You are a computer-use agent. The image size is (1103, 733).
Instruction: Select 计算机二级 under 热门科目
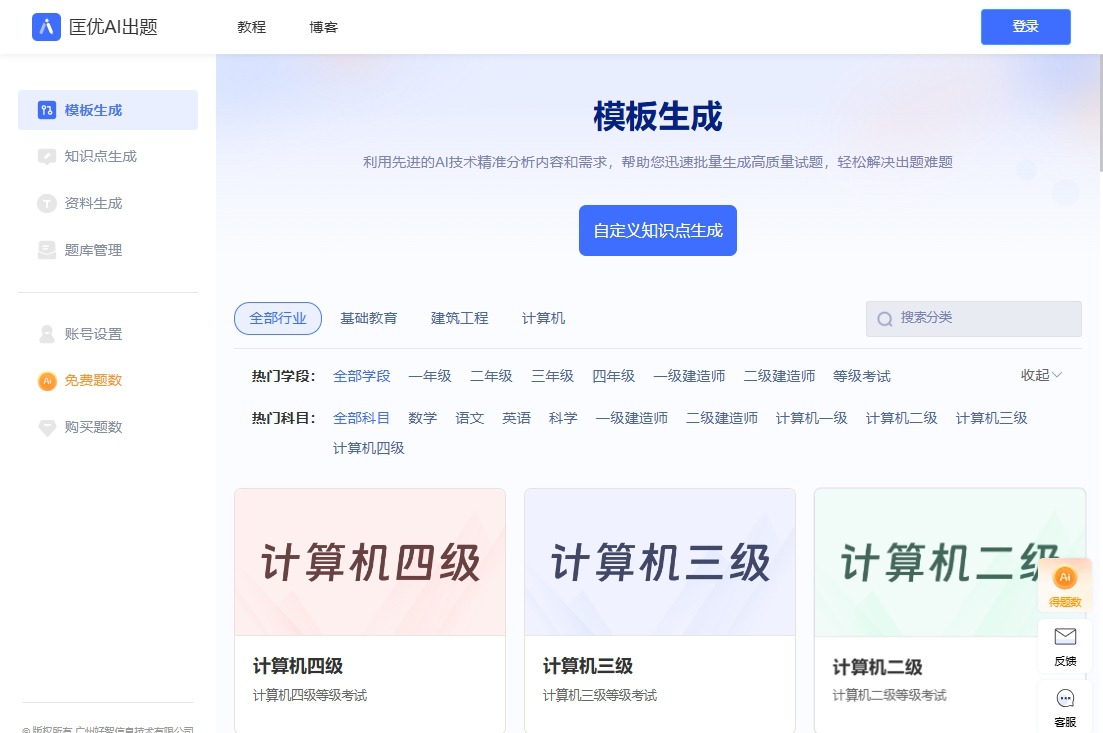point(901,418)
